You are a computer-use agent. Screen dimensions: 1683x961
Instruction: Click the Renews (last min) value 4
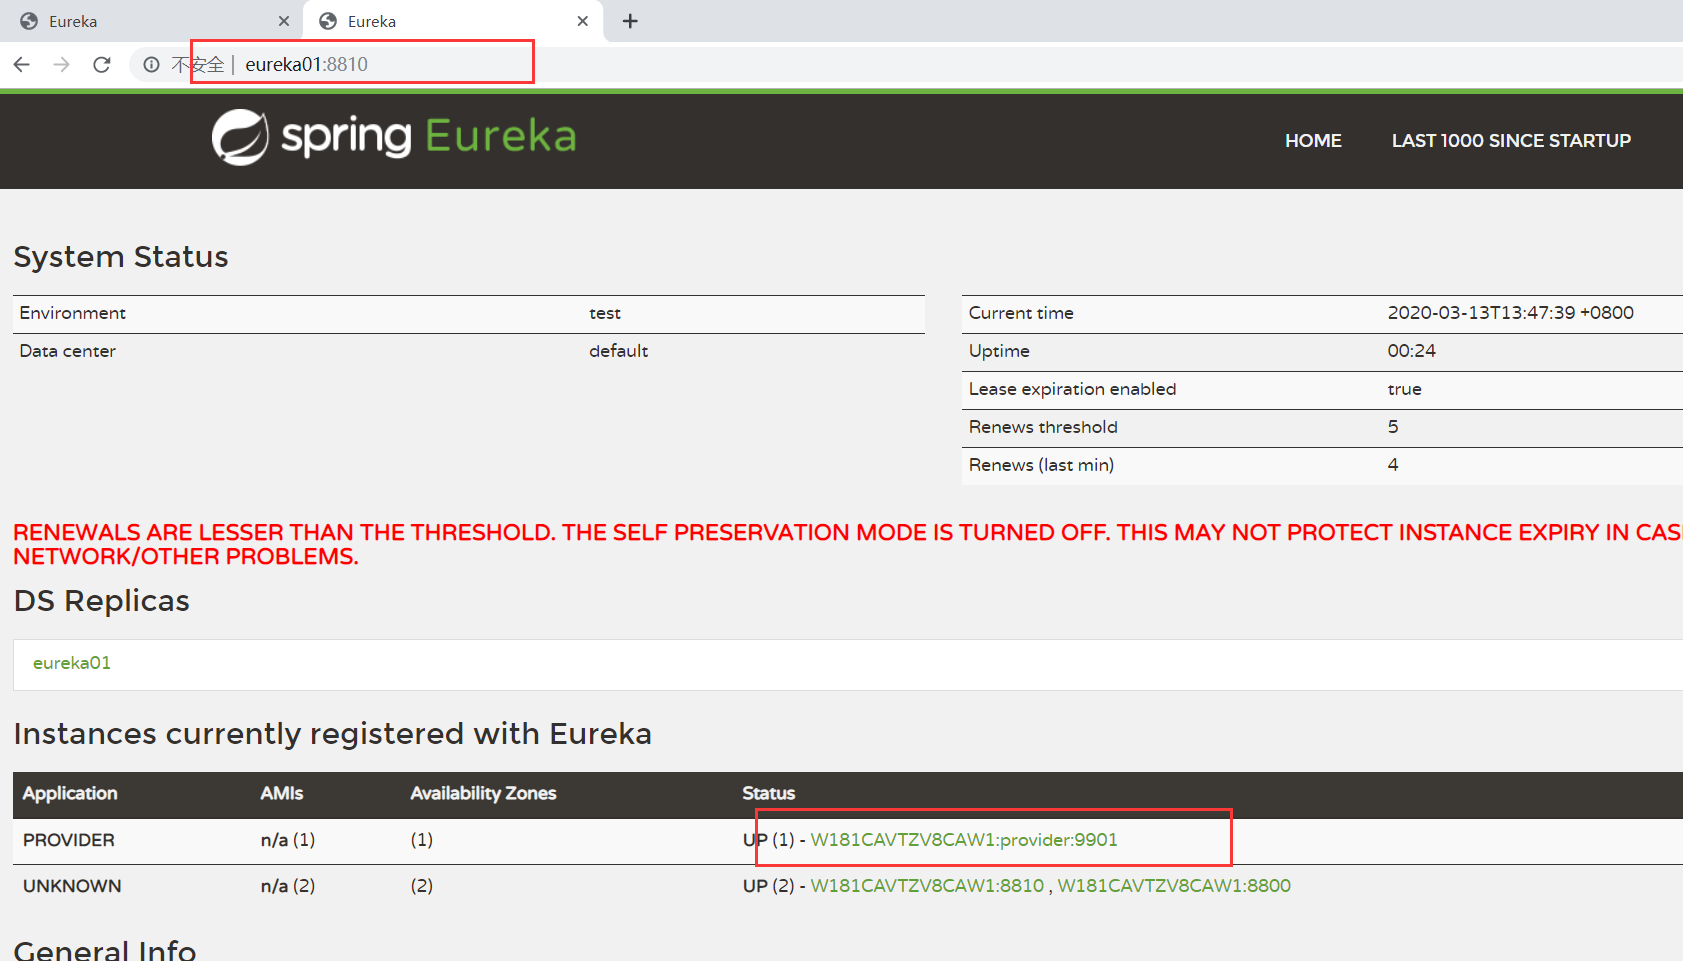pos(1393,465)
